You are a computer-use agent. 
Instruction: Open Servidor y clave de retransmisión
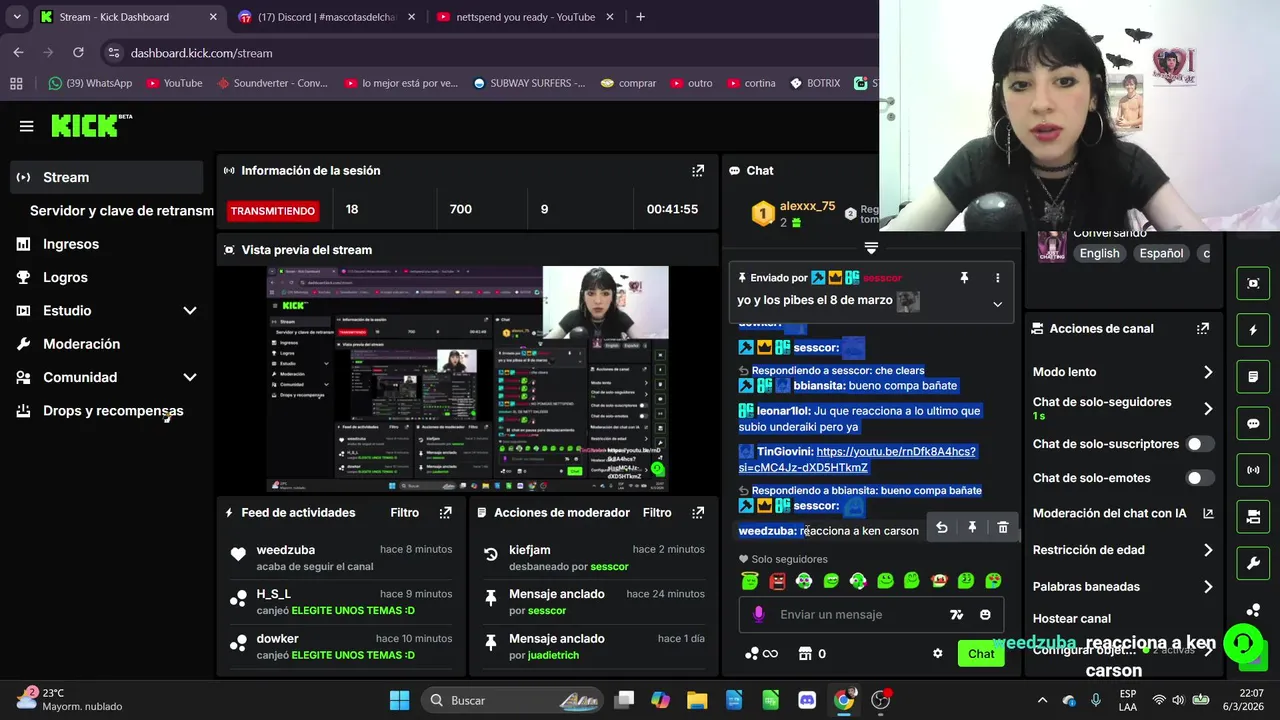121,211
